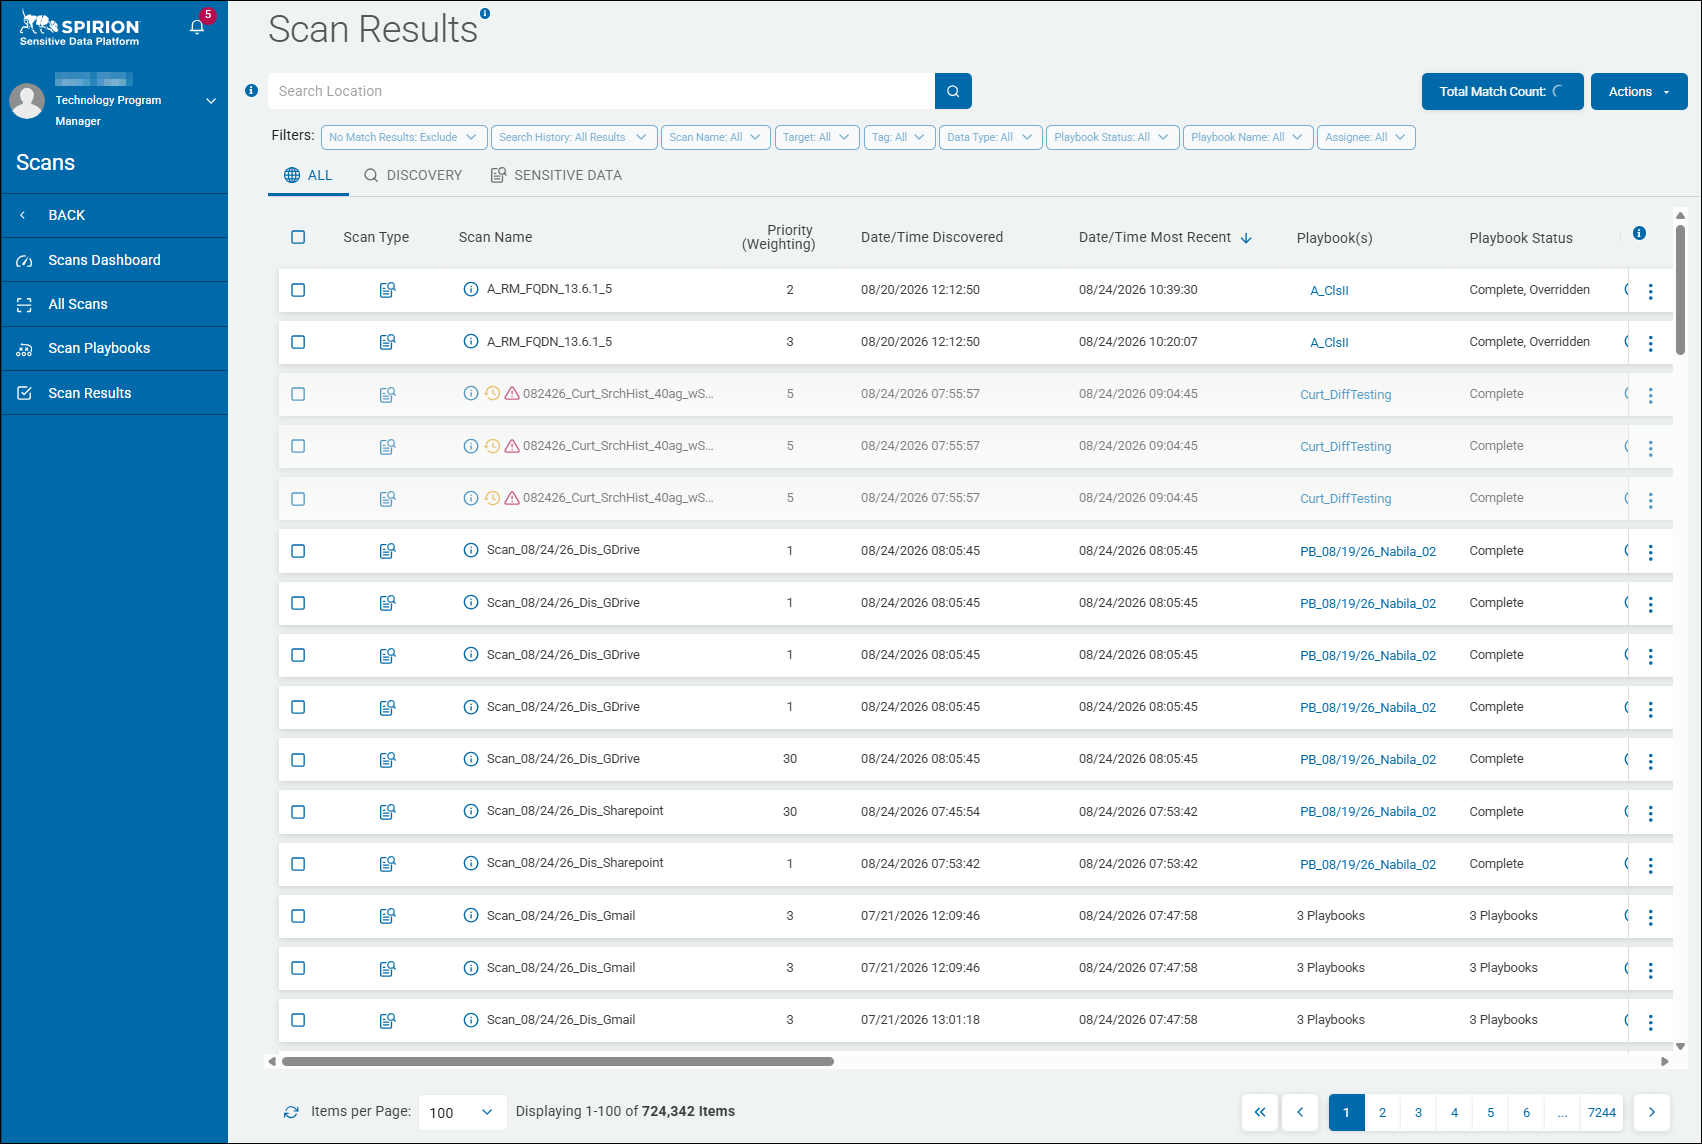1702x1144 pixels.
Task: Select checkbox for A_RM_FQDN_13.6.1_5 priority 2
Action: (298, 290)
